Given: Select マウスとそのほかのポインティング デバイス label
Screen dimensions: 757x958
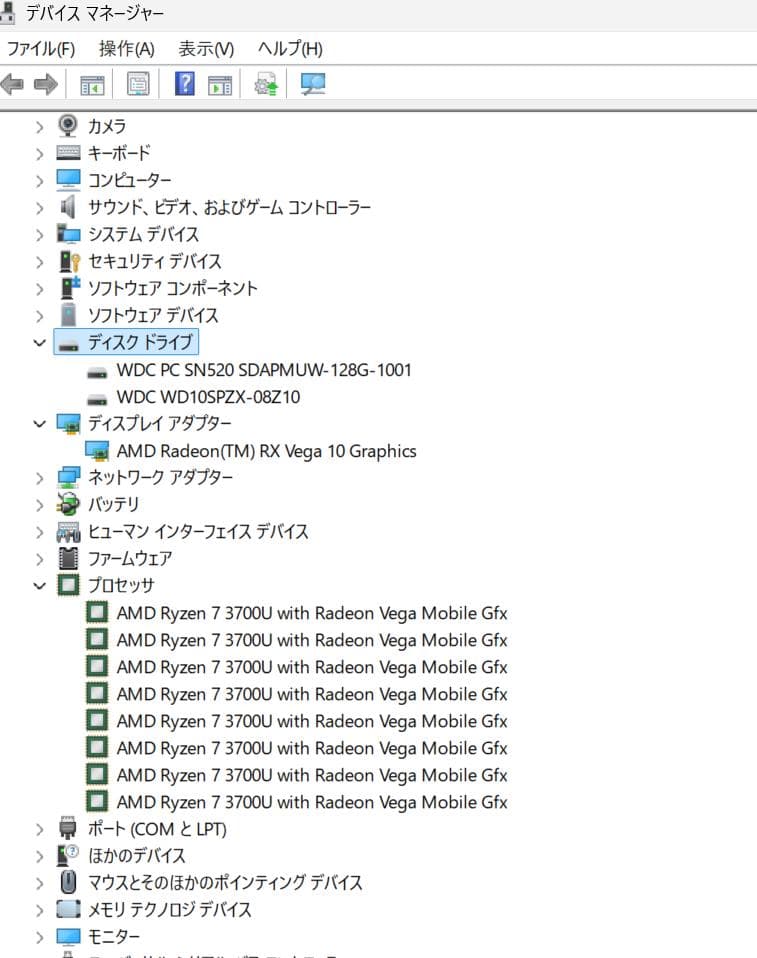Looking at the screenshot, I should point(225,882).
